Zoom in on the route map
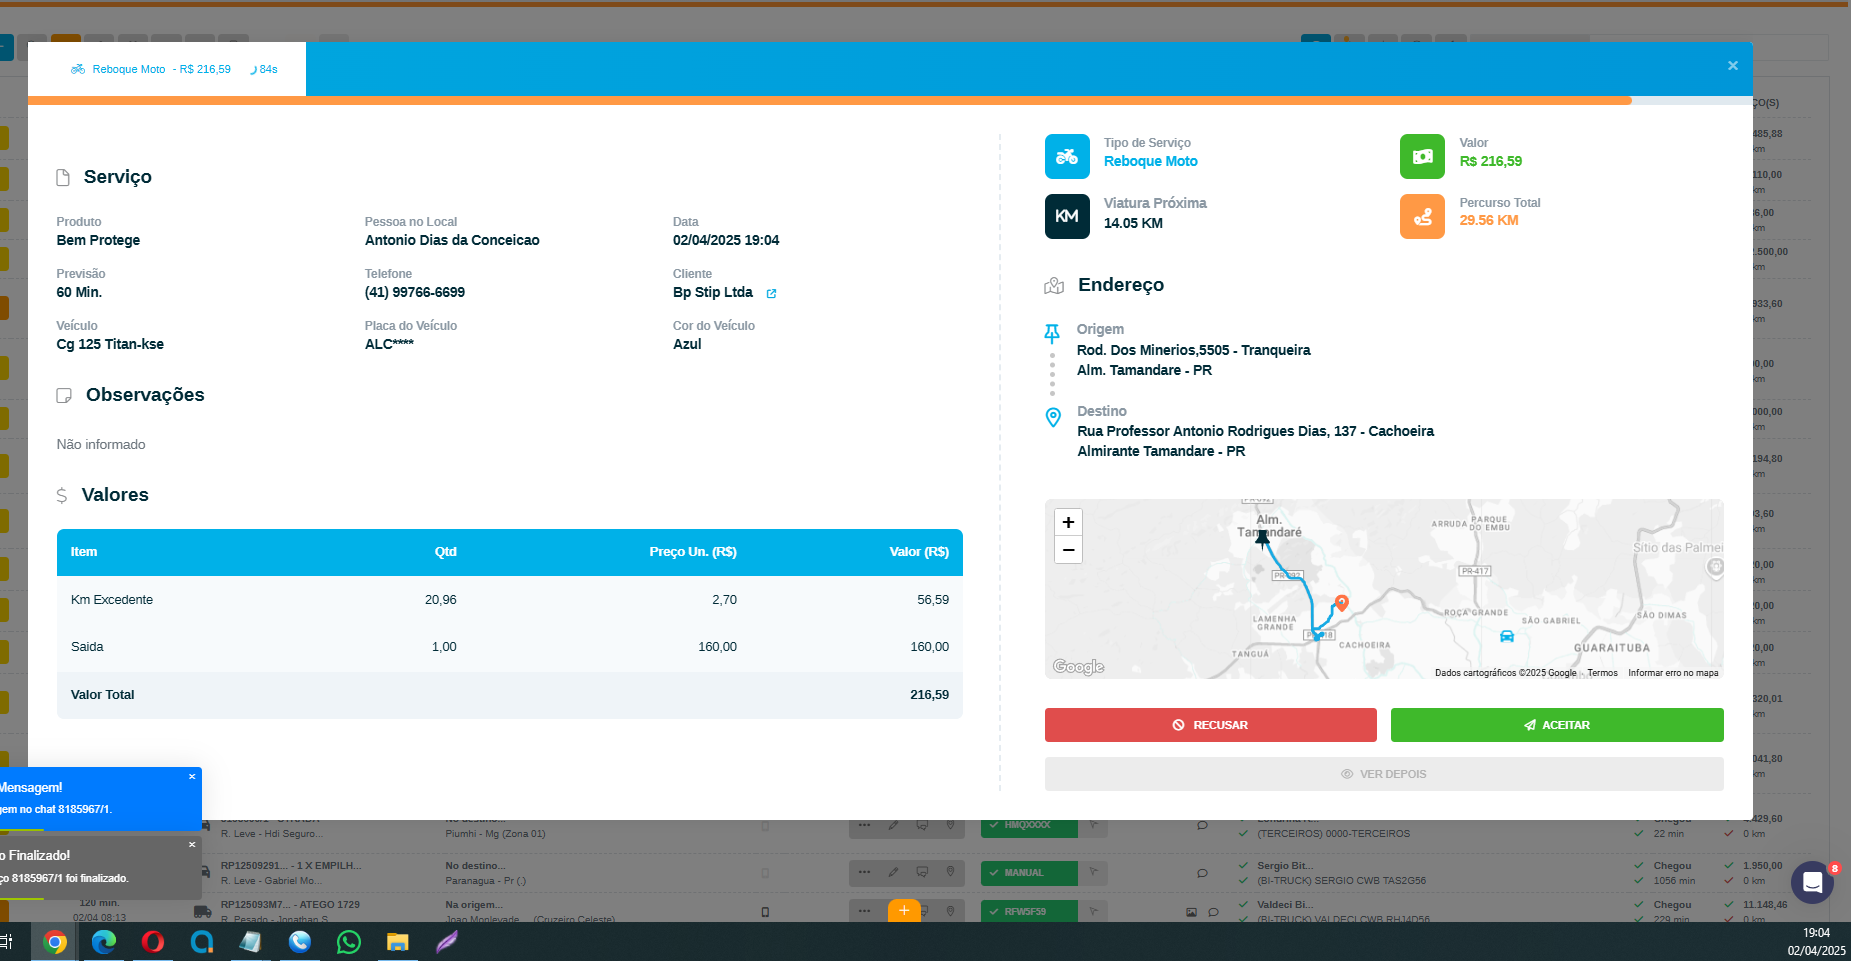The width and height of the screenshot is (1851, 961). pos(1068,523)
